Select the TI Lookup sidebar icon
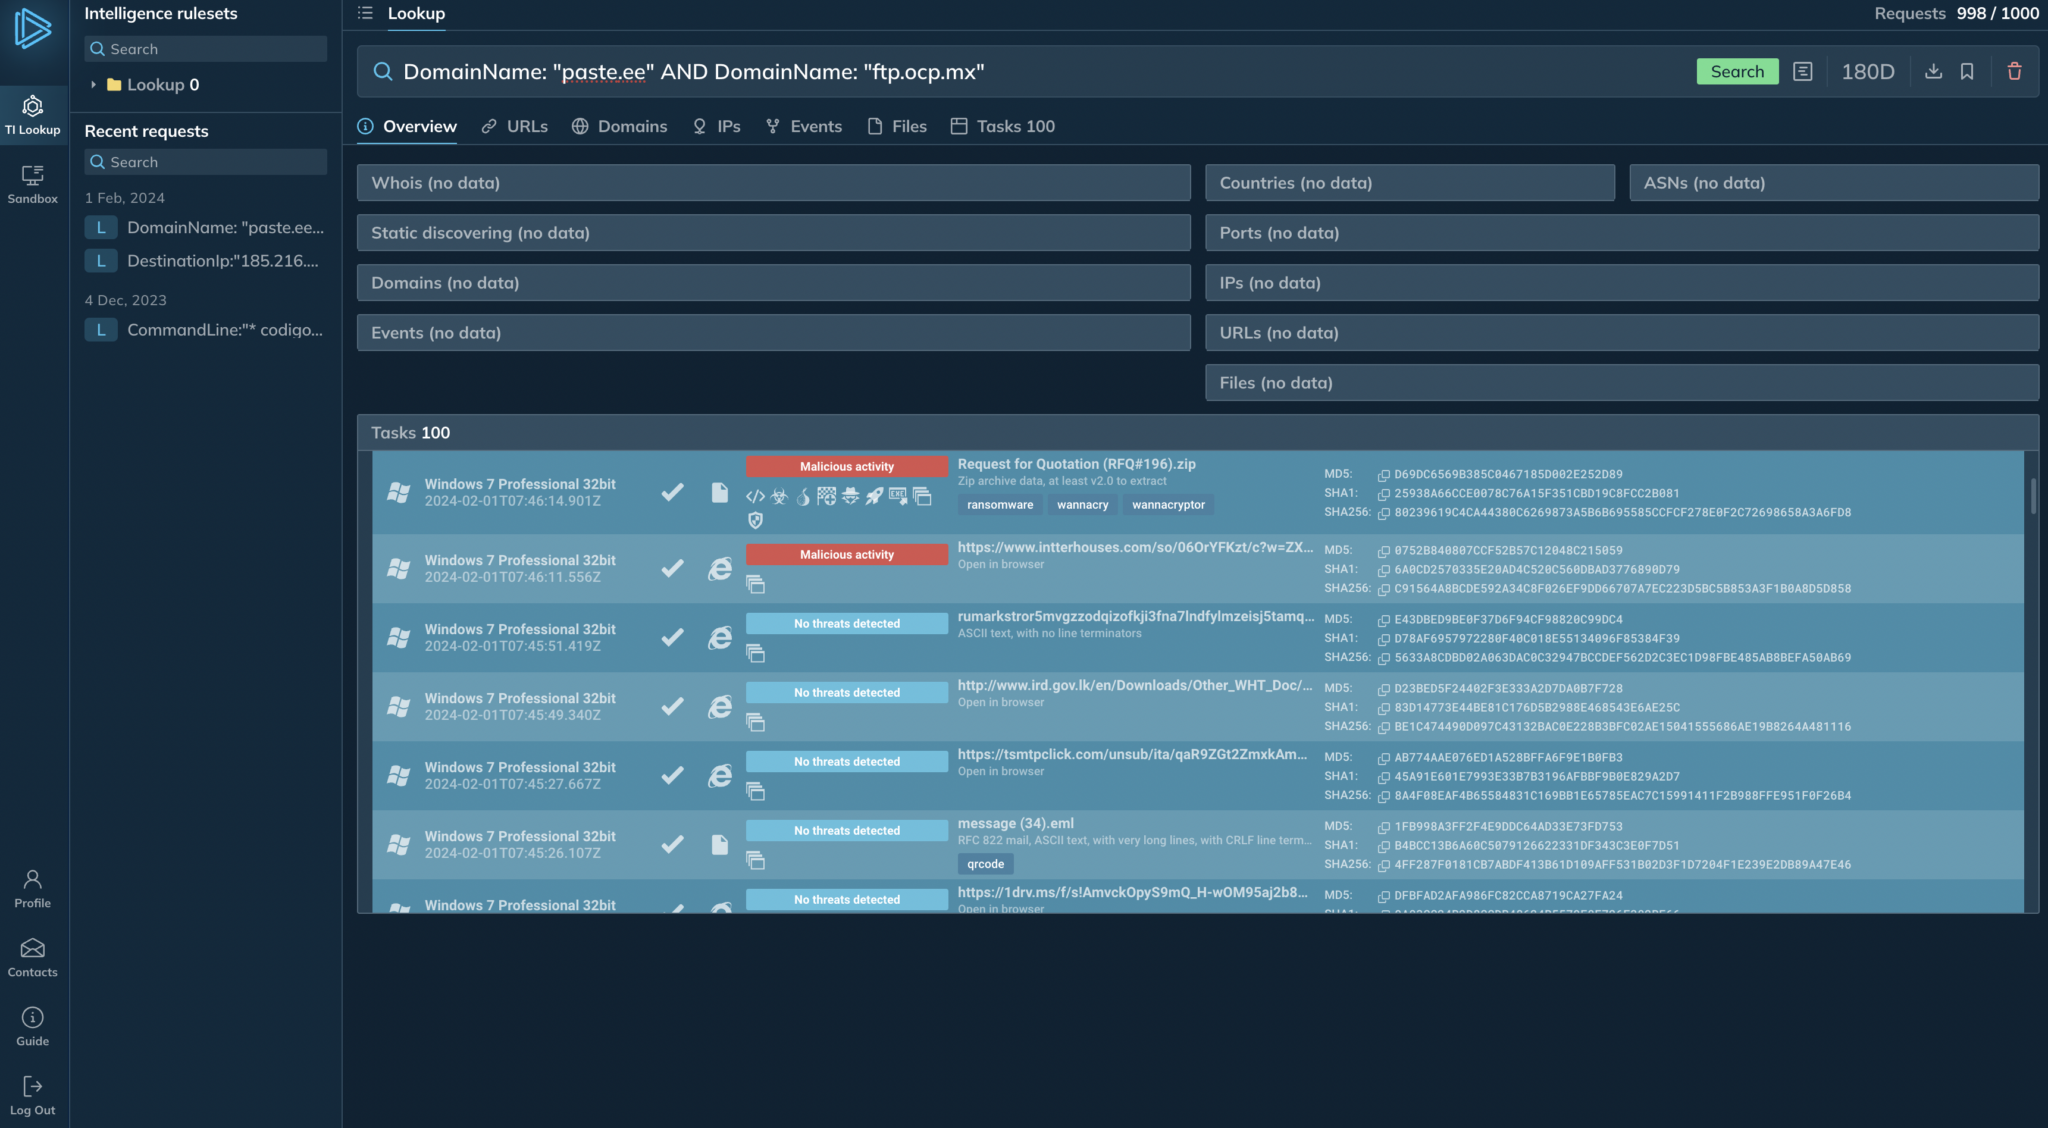The image size is (2048, 1128). 32,113
